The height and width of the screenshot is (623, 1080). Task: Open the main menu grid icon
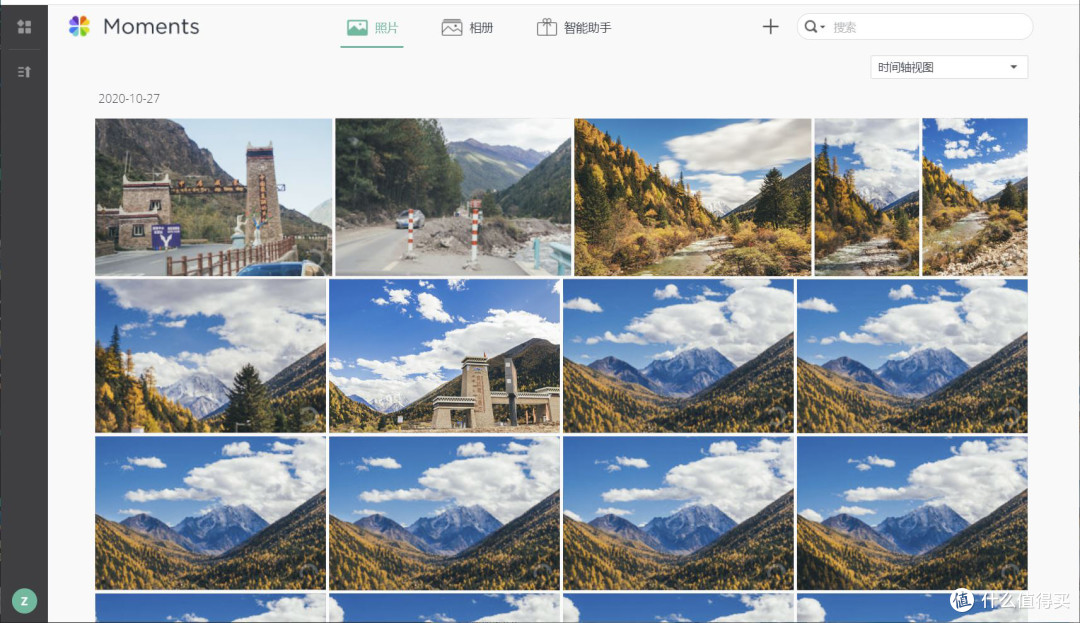coord(24,27)
